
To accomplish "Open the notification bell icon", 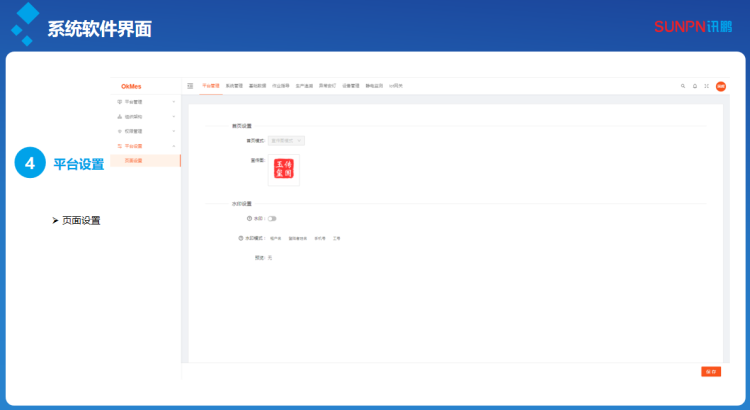I will [x=695, y=86].
